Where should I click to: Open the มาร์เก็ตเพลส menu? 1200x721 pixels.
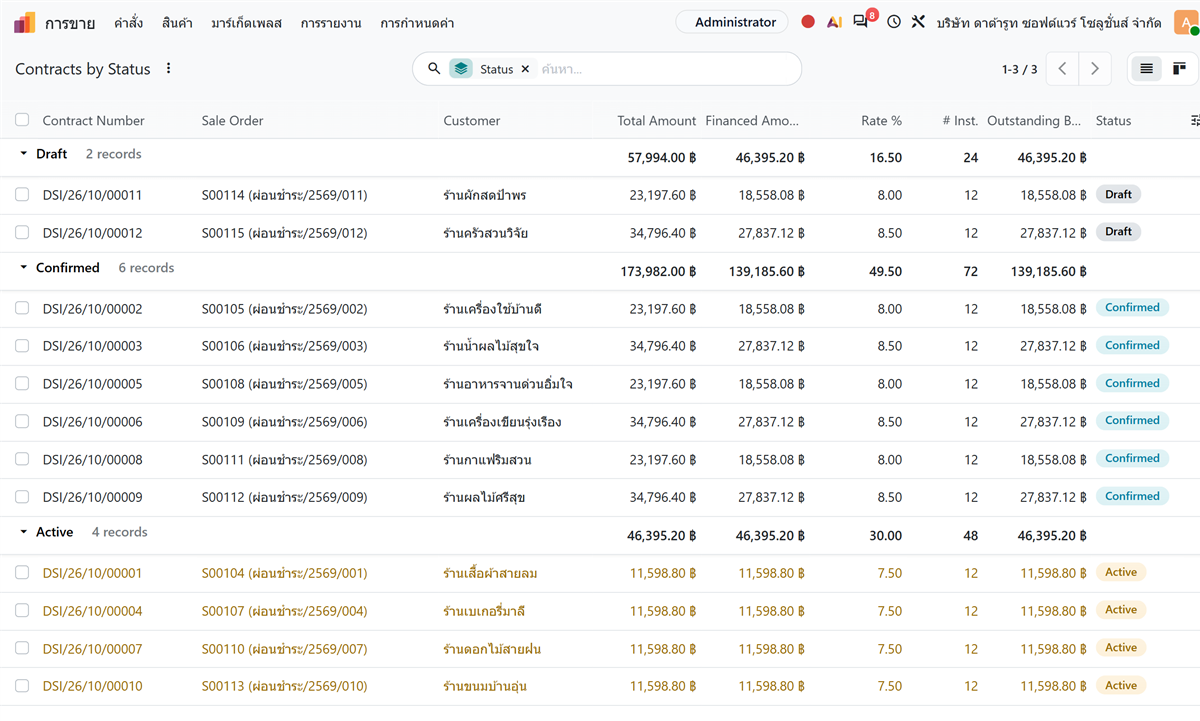(247, 23)
